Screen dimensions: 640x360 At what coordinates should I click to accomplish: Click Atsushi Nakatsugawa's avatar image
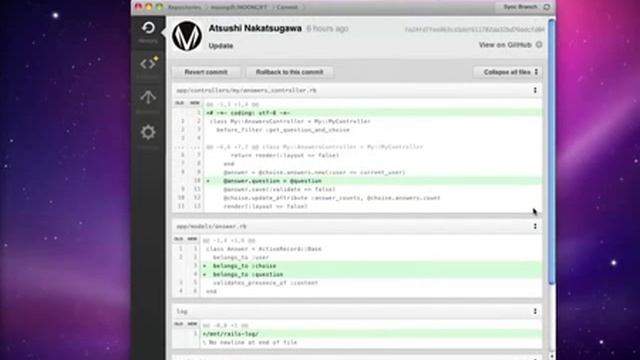187,36
